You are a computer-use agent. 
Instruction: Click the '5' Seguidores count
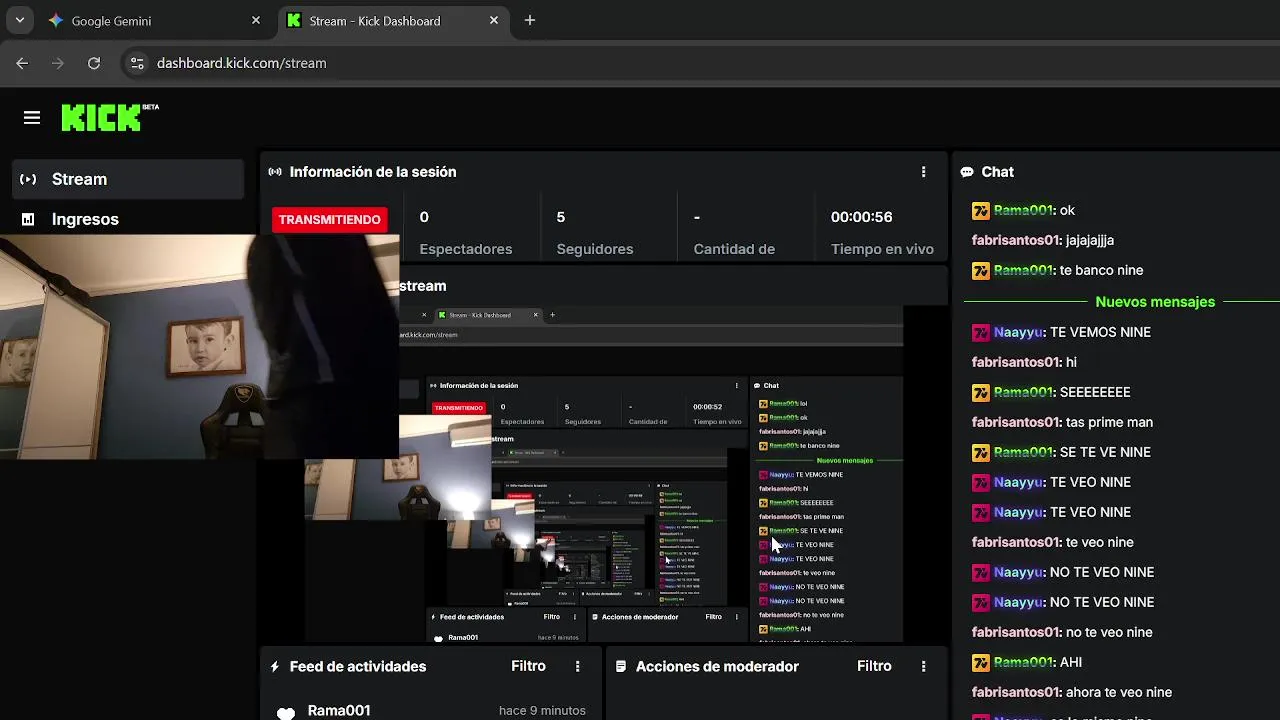[x=561, y=217]
